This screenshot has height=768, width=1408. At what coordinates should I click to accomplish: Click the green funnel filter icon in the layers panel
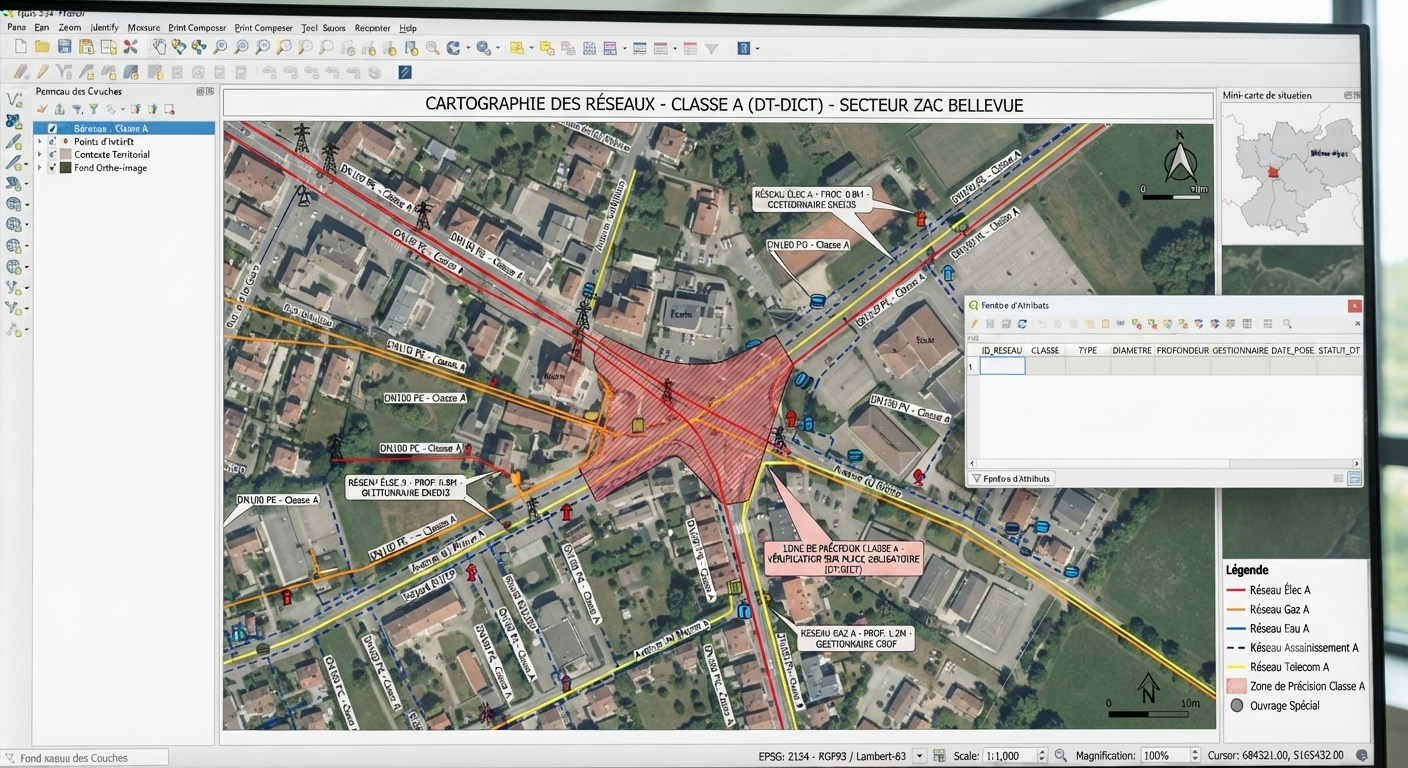93,109
